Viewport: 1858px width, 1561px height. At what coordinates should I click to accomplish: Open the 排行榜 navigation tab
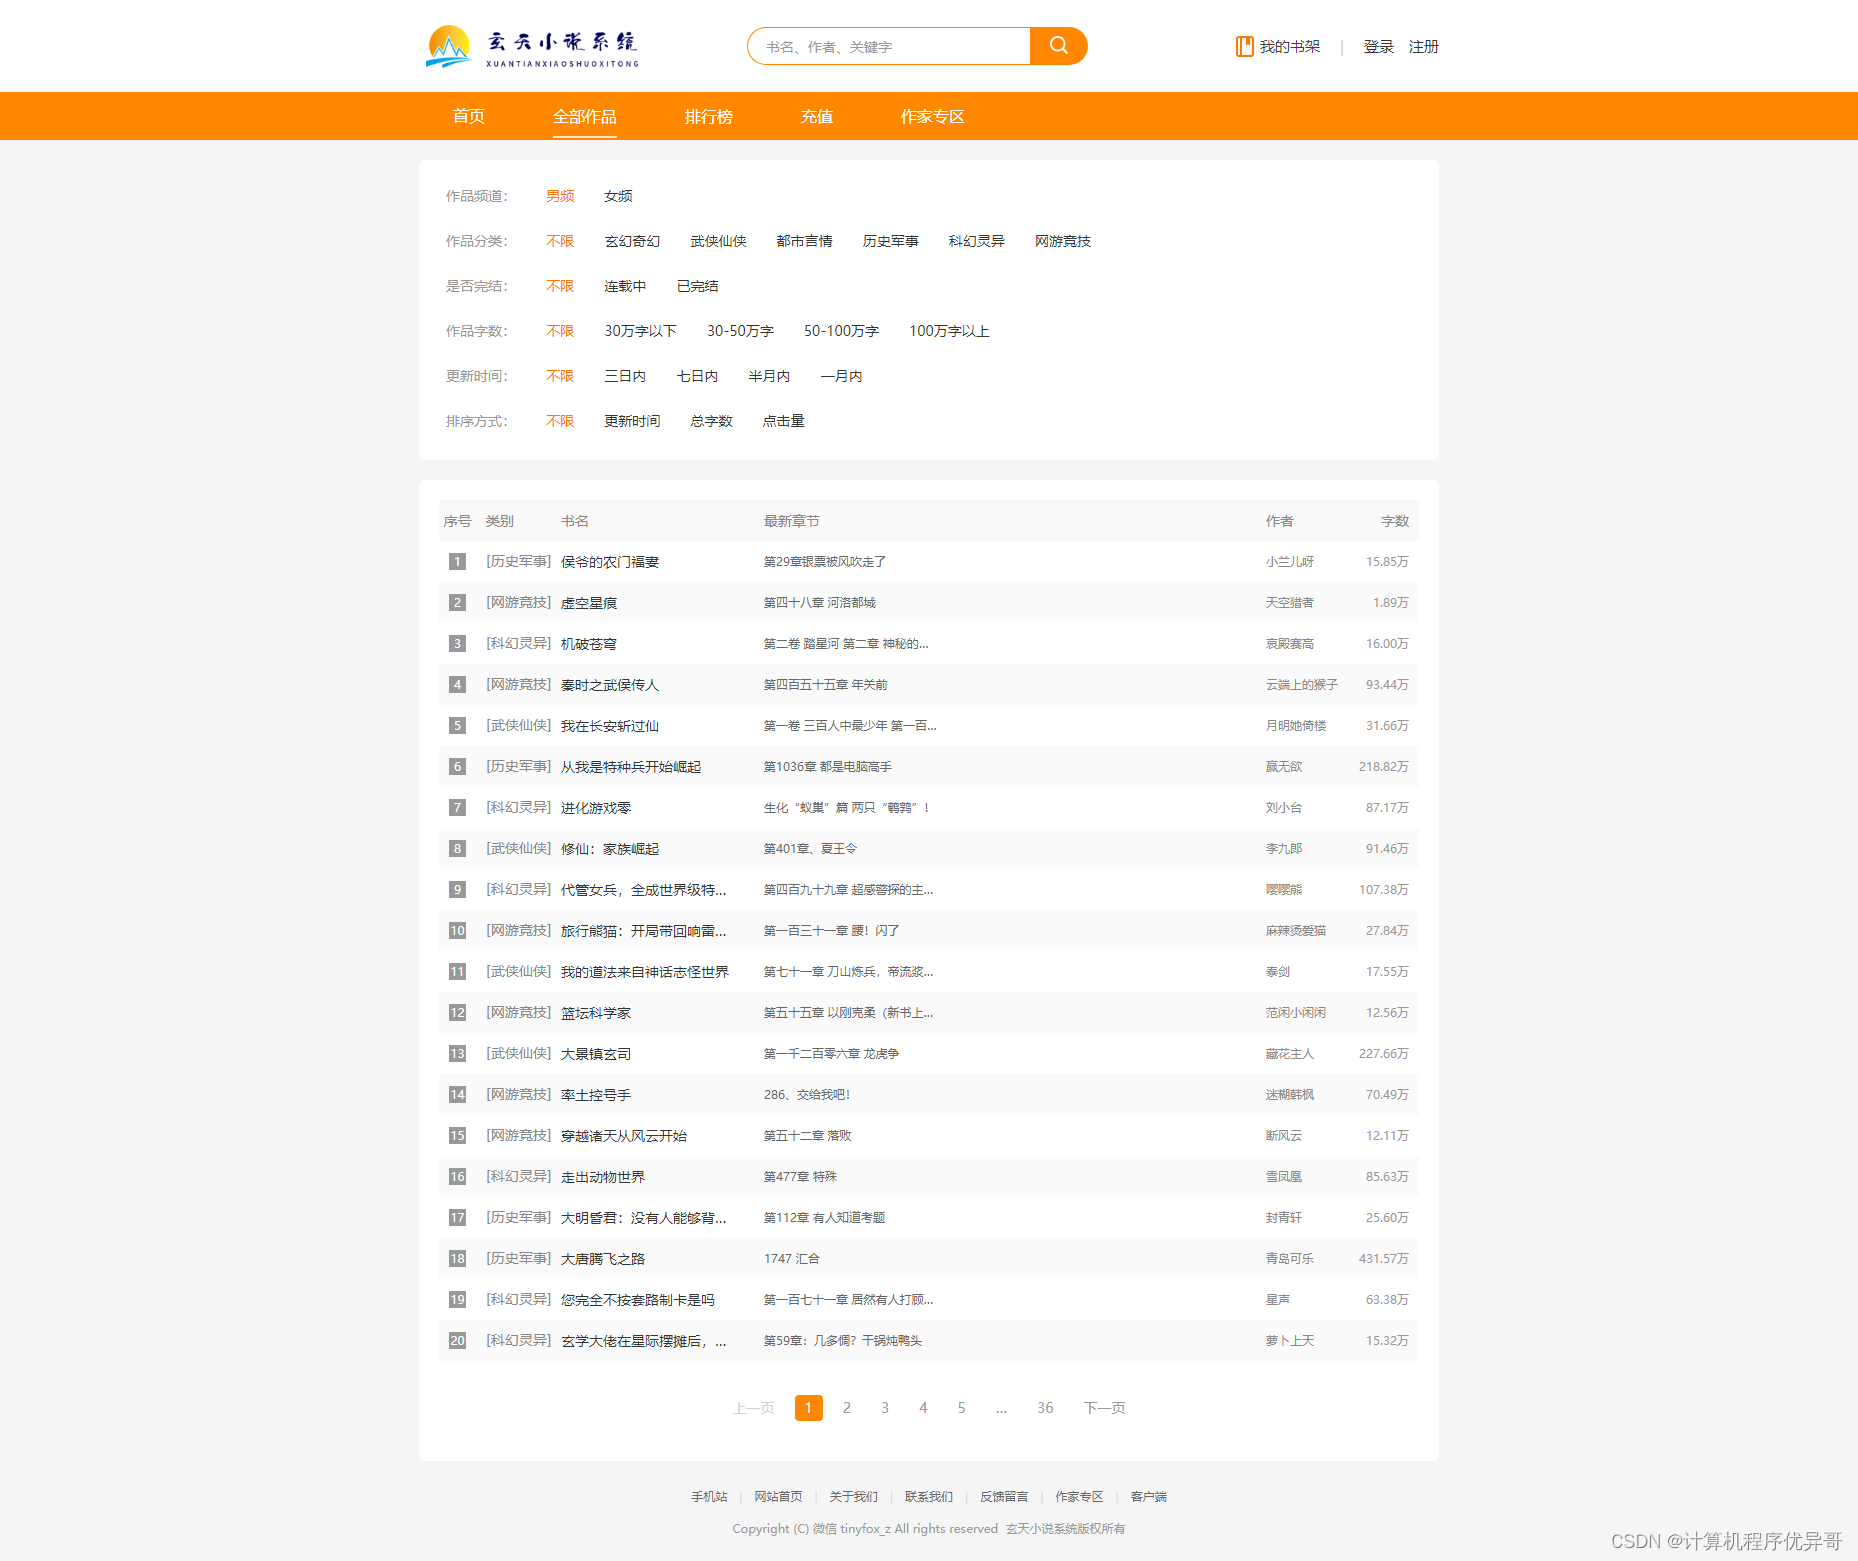pyautogui.click(x=709, y=116)
